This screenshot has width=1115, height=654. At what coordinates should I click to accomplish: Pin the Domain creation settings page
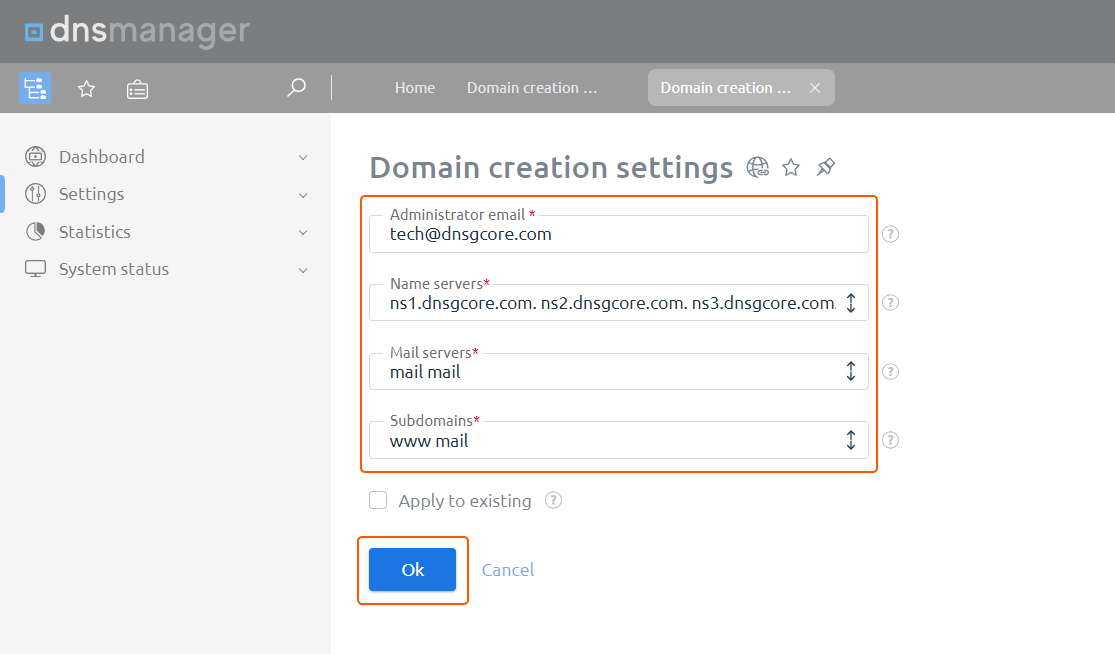[826, 167]
